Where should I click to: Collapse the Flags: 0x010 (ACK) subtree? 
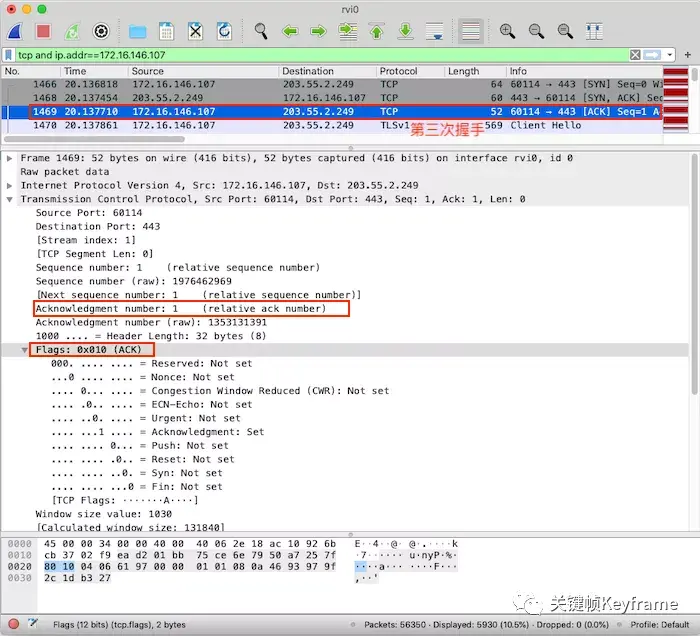pyautogui.click(x=25, y=350)
